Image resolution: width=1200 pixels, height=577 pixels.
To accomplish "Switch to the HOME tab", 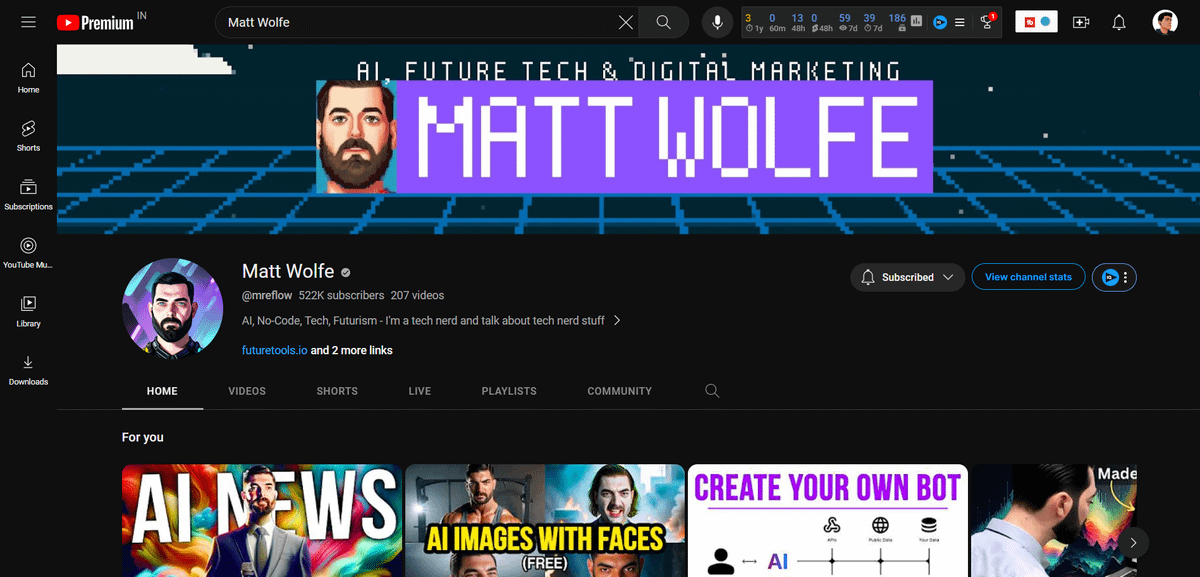I will (162, 391).
